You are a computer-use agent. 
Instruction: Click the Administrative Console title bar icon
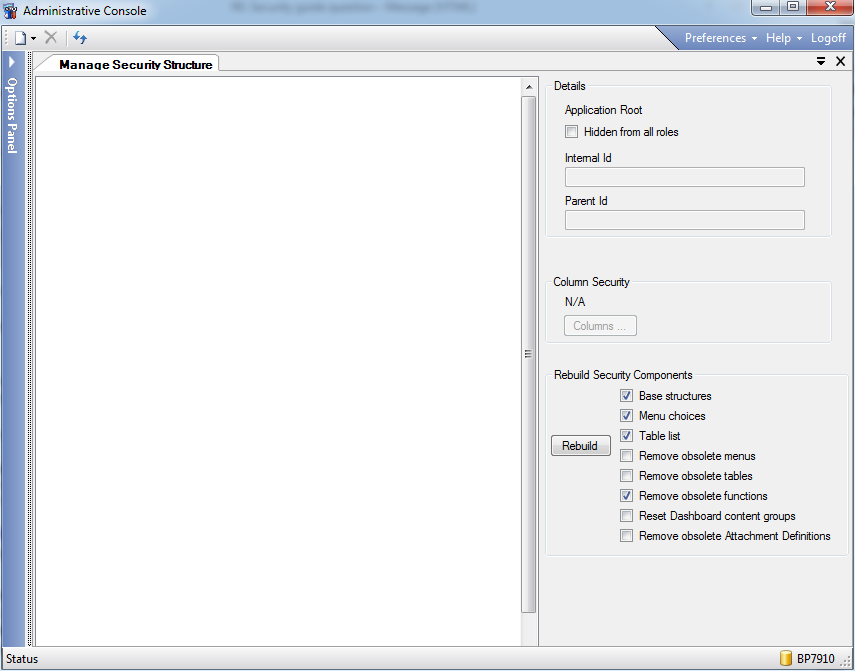point(11,11)
